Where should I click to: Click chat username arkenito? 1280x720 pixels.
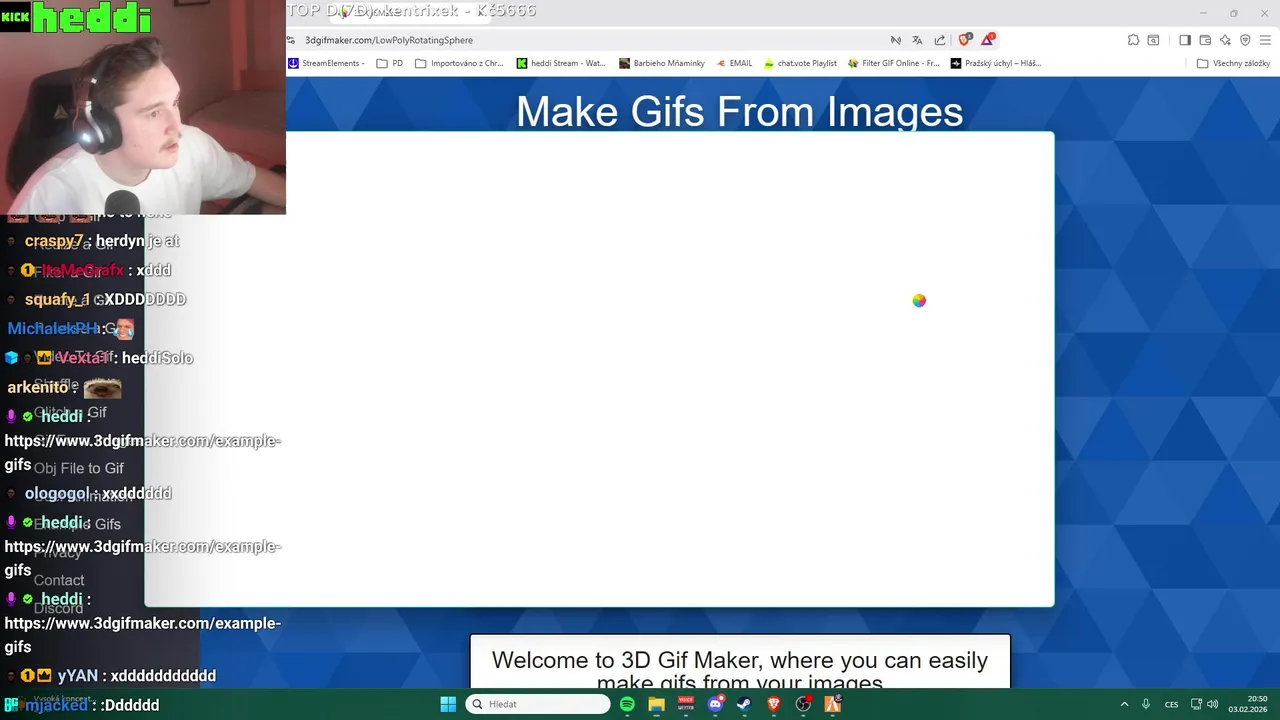tap(38, 387)
